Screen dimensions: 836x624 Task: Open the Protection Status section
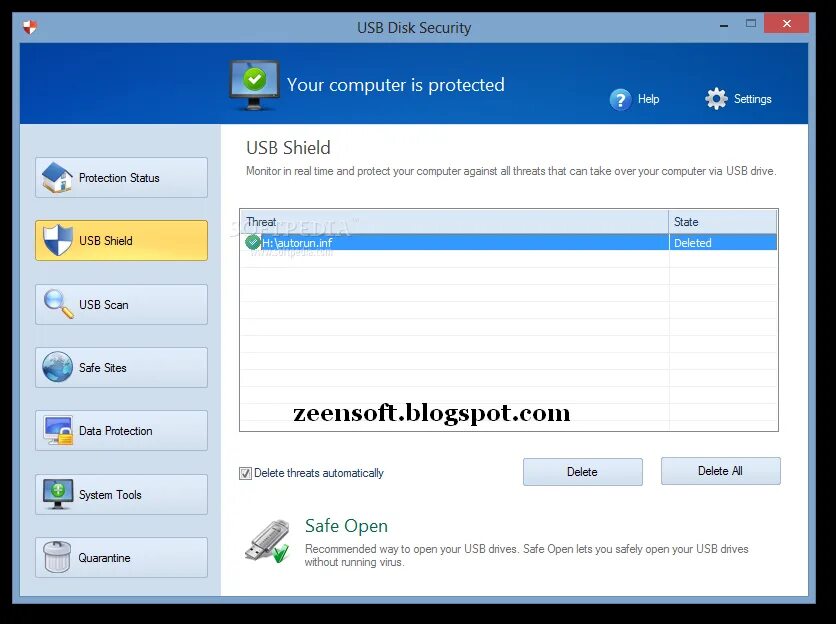tap(122, 178)
